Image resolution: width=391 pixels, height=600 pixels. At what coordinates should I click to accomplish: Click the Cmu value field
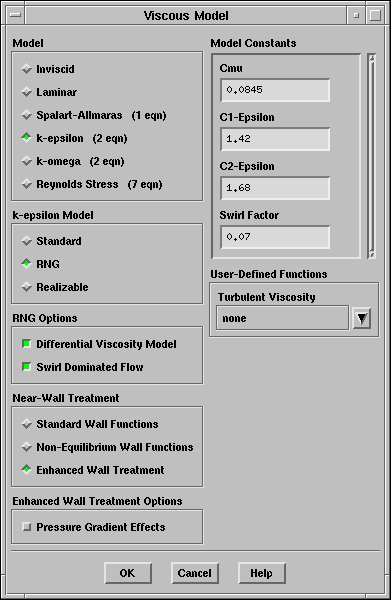275,90
